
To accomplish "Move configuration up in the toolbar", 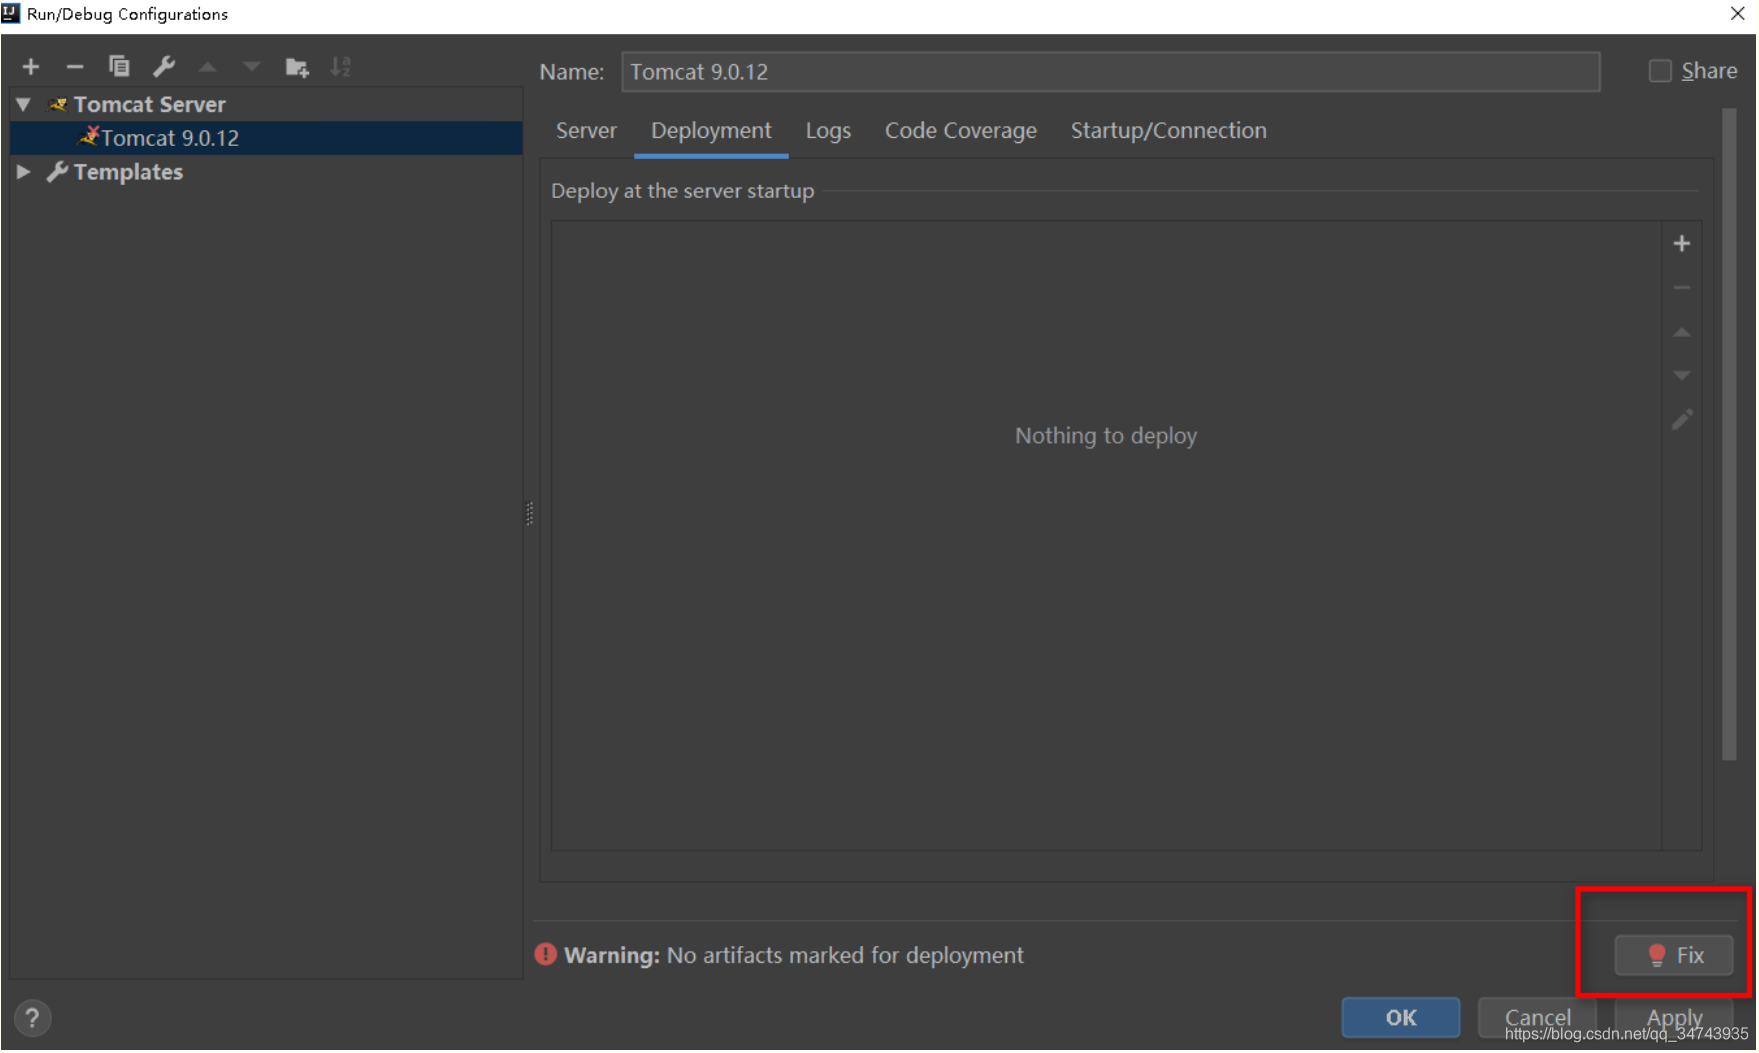I will click(208, 67).
